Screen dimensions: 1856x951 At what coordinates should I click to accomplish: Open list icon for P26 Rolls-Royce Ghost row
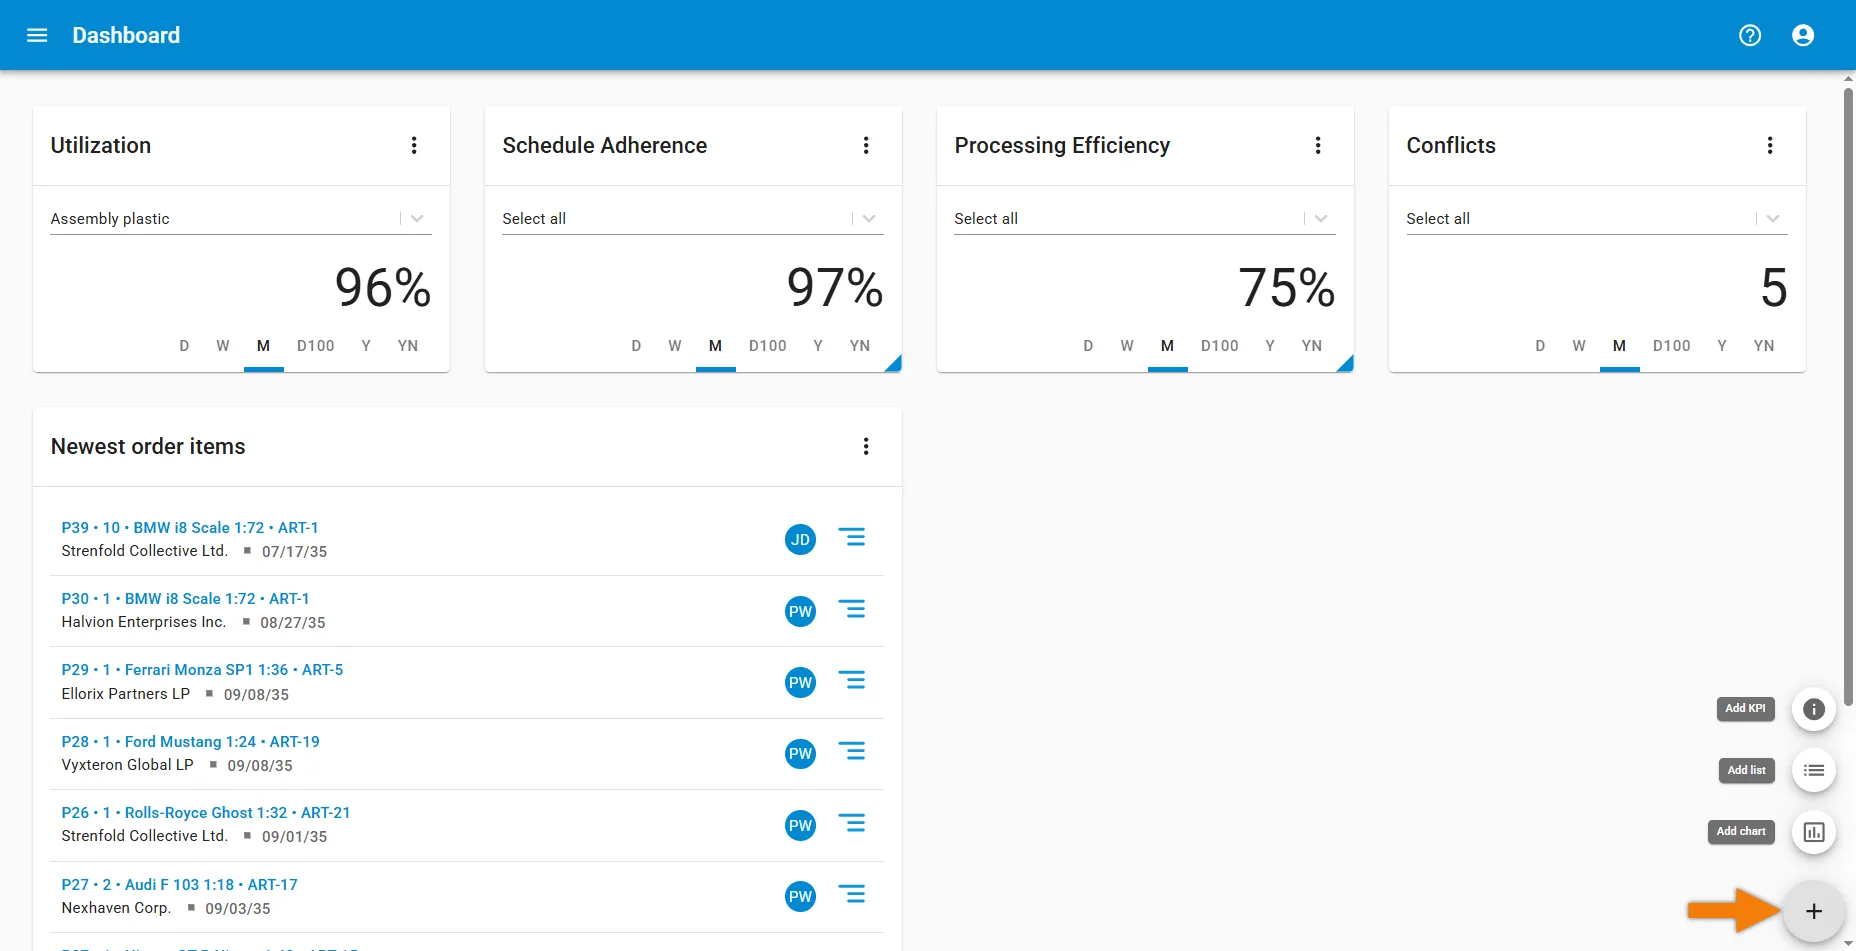point(852,824)
